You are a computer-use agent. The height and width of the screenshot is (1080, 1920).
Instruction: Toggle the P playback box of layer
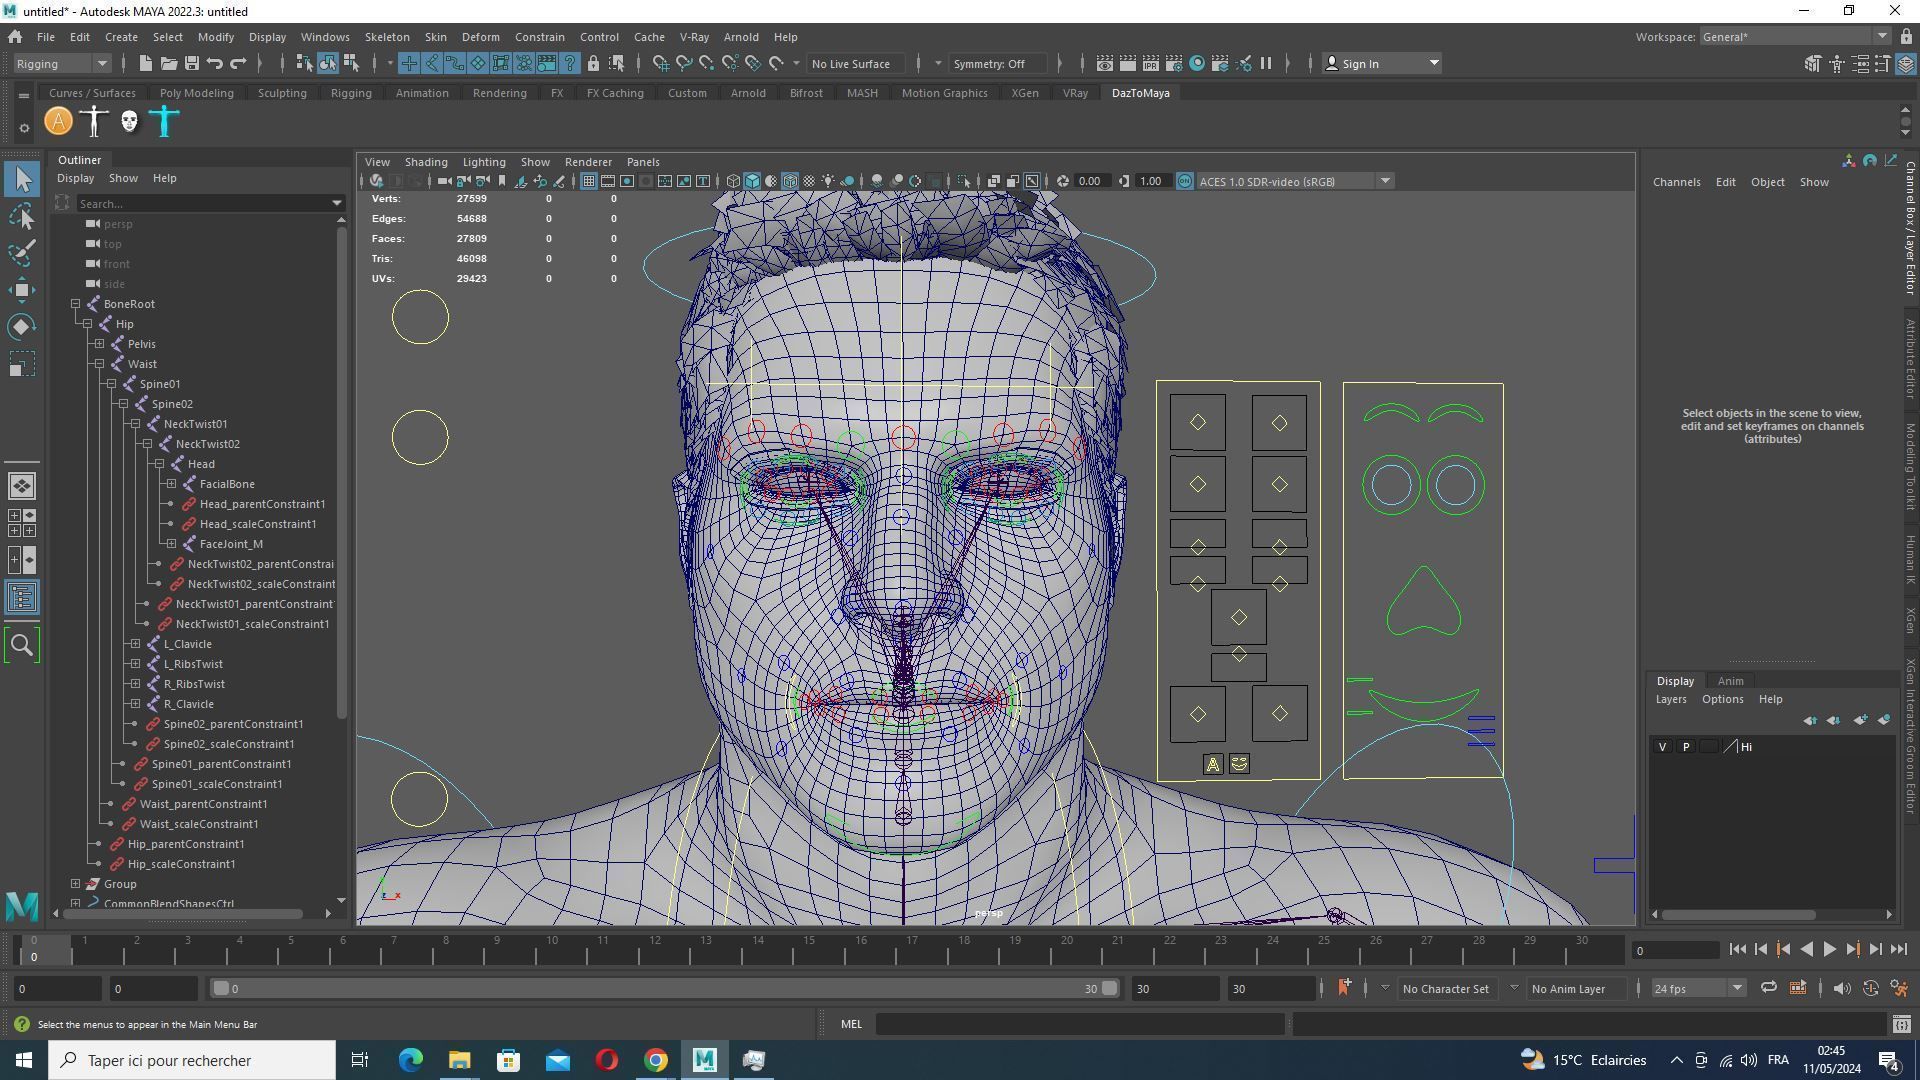[1686, 747]
